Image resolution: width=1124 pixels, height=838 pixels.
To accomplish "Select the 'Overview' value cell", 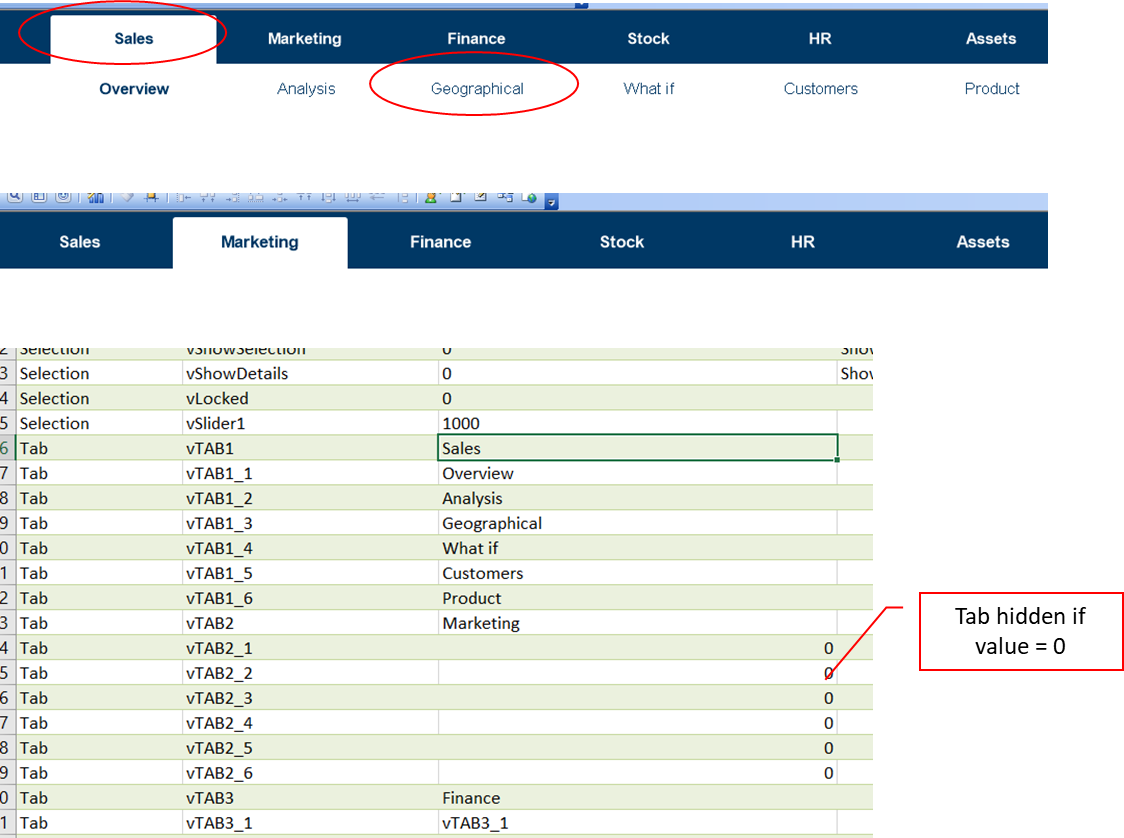I will (637, 473).
